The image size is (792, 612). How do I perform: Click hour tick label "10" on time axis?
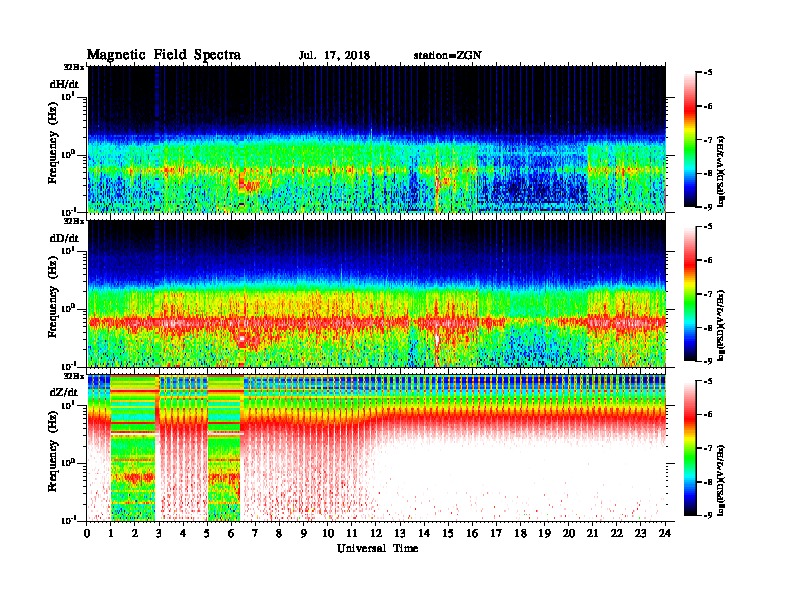tap(328, 533)
